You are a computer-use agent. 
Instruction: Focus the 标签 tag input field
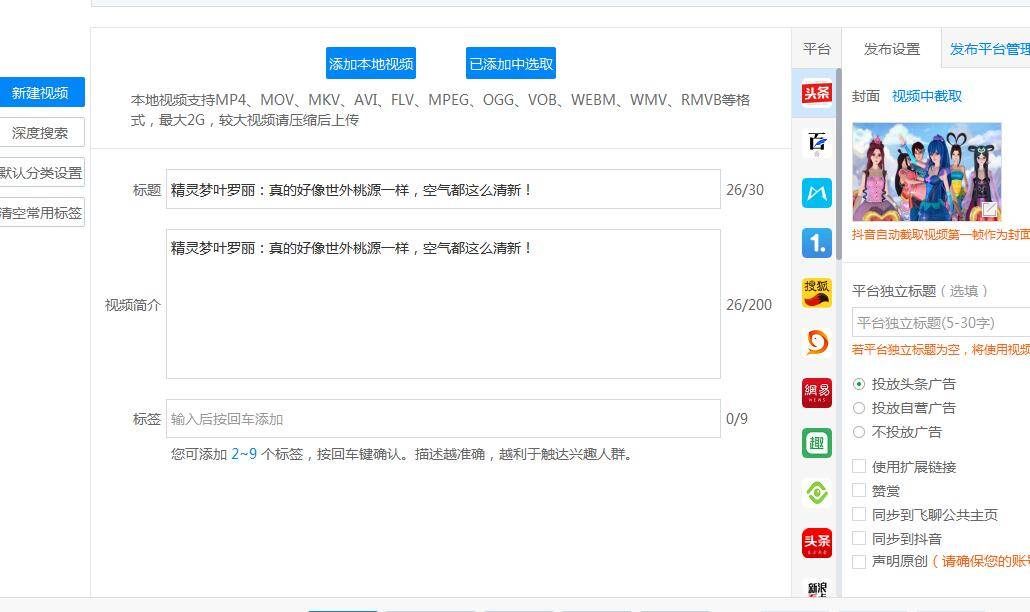coord(443,419)
